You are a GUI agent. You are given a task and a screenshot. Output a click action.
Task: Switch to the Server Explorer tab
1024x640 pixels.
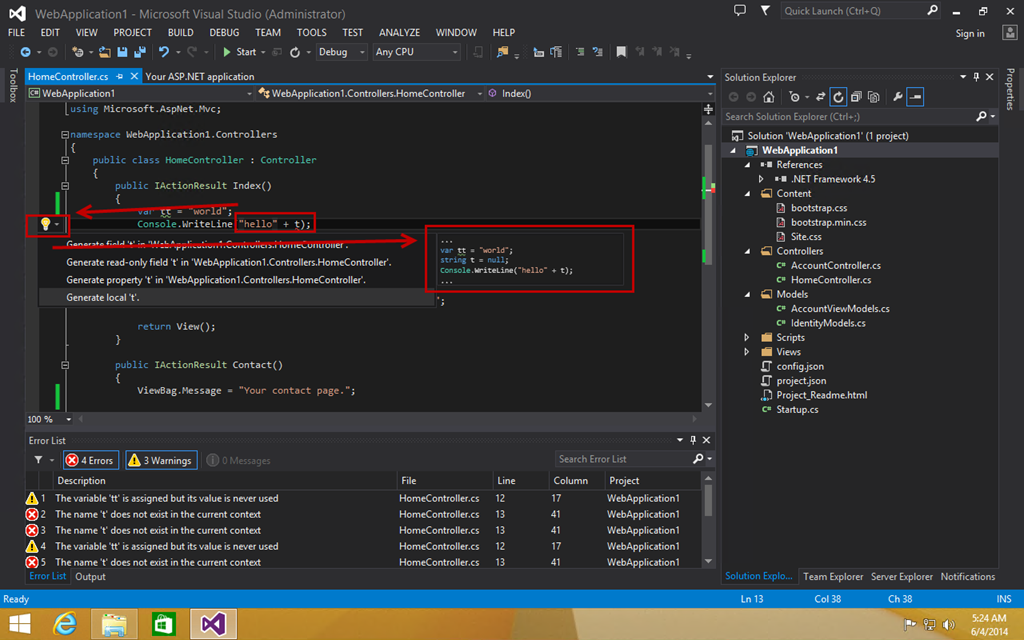click(902, 577)
